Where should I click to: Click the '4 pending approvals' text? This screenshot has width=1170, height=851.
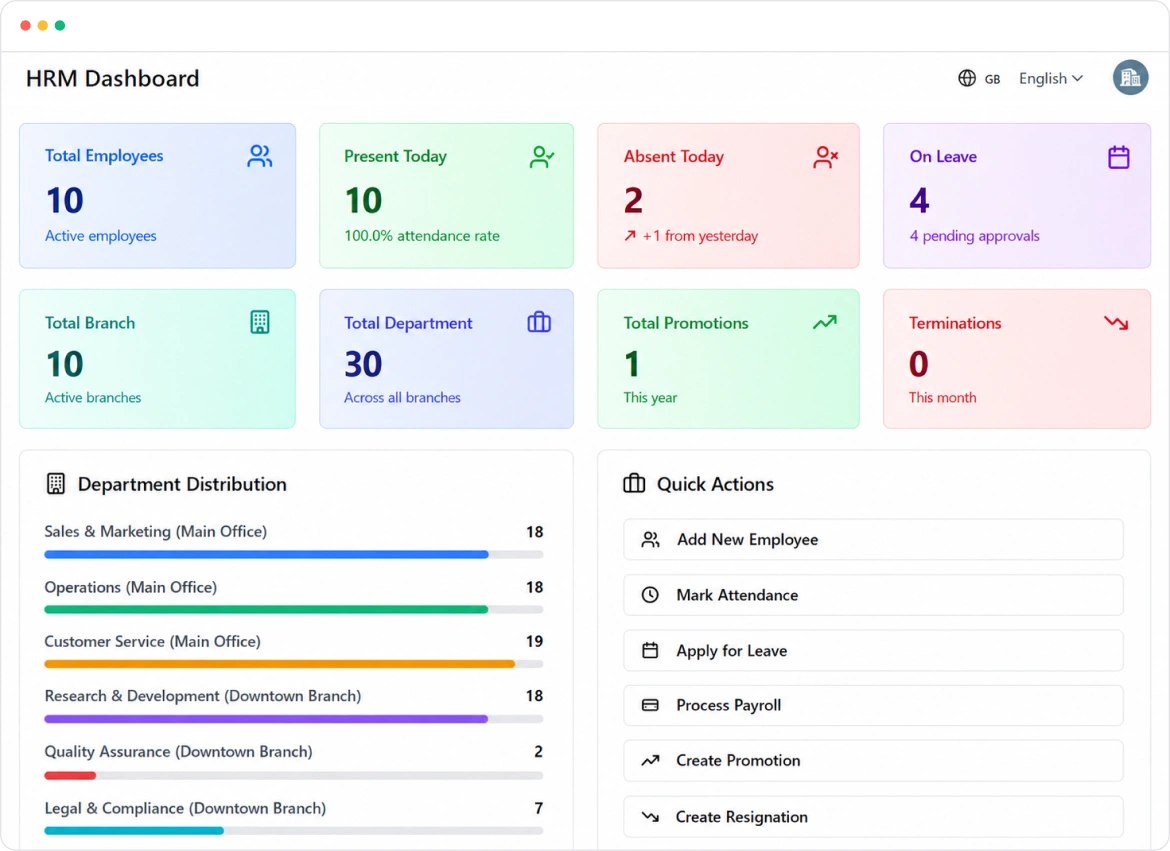tap(975, 236)
